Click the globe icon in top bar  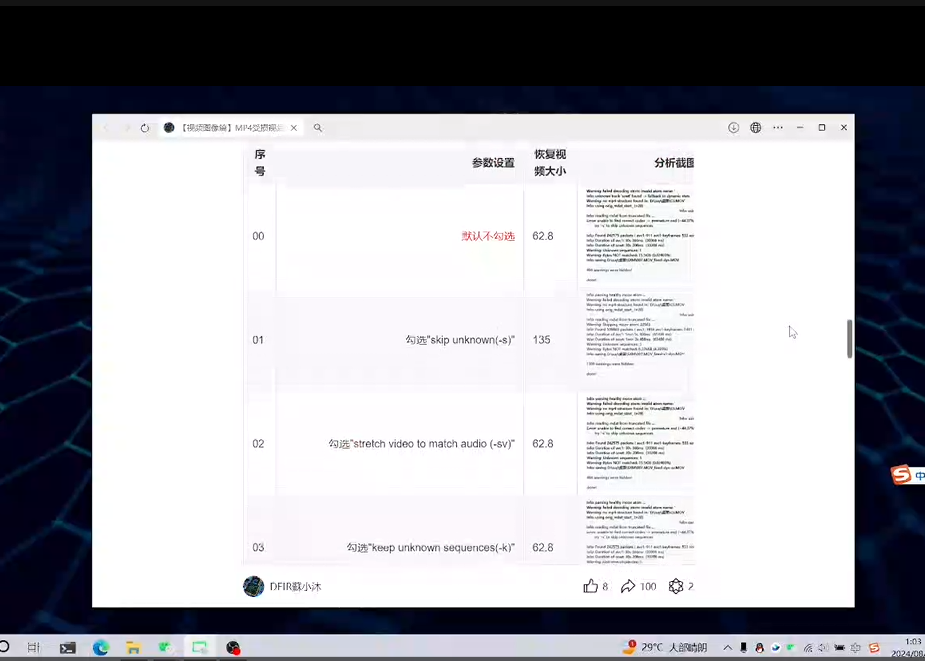[756, 128]
